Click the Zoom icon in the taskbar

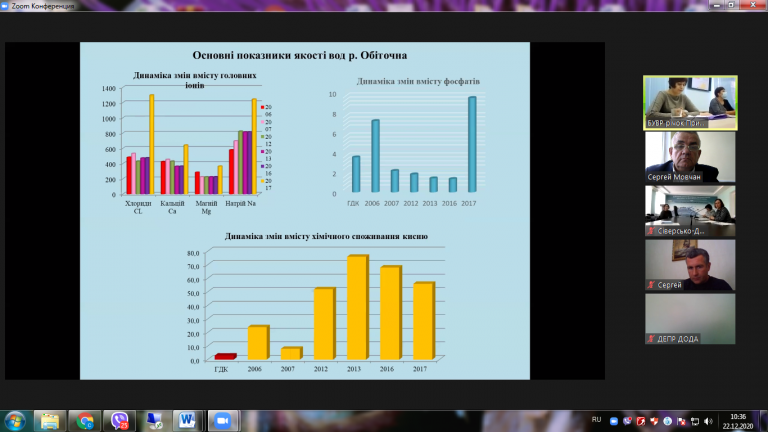pyautogui.click(x=223, y=421)
